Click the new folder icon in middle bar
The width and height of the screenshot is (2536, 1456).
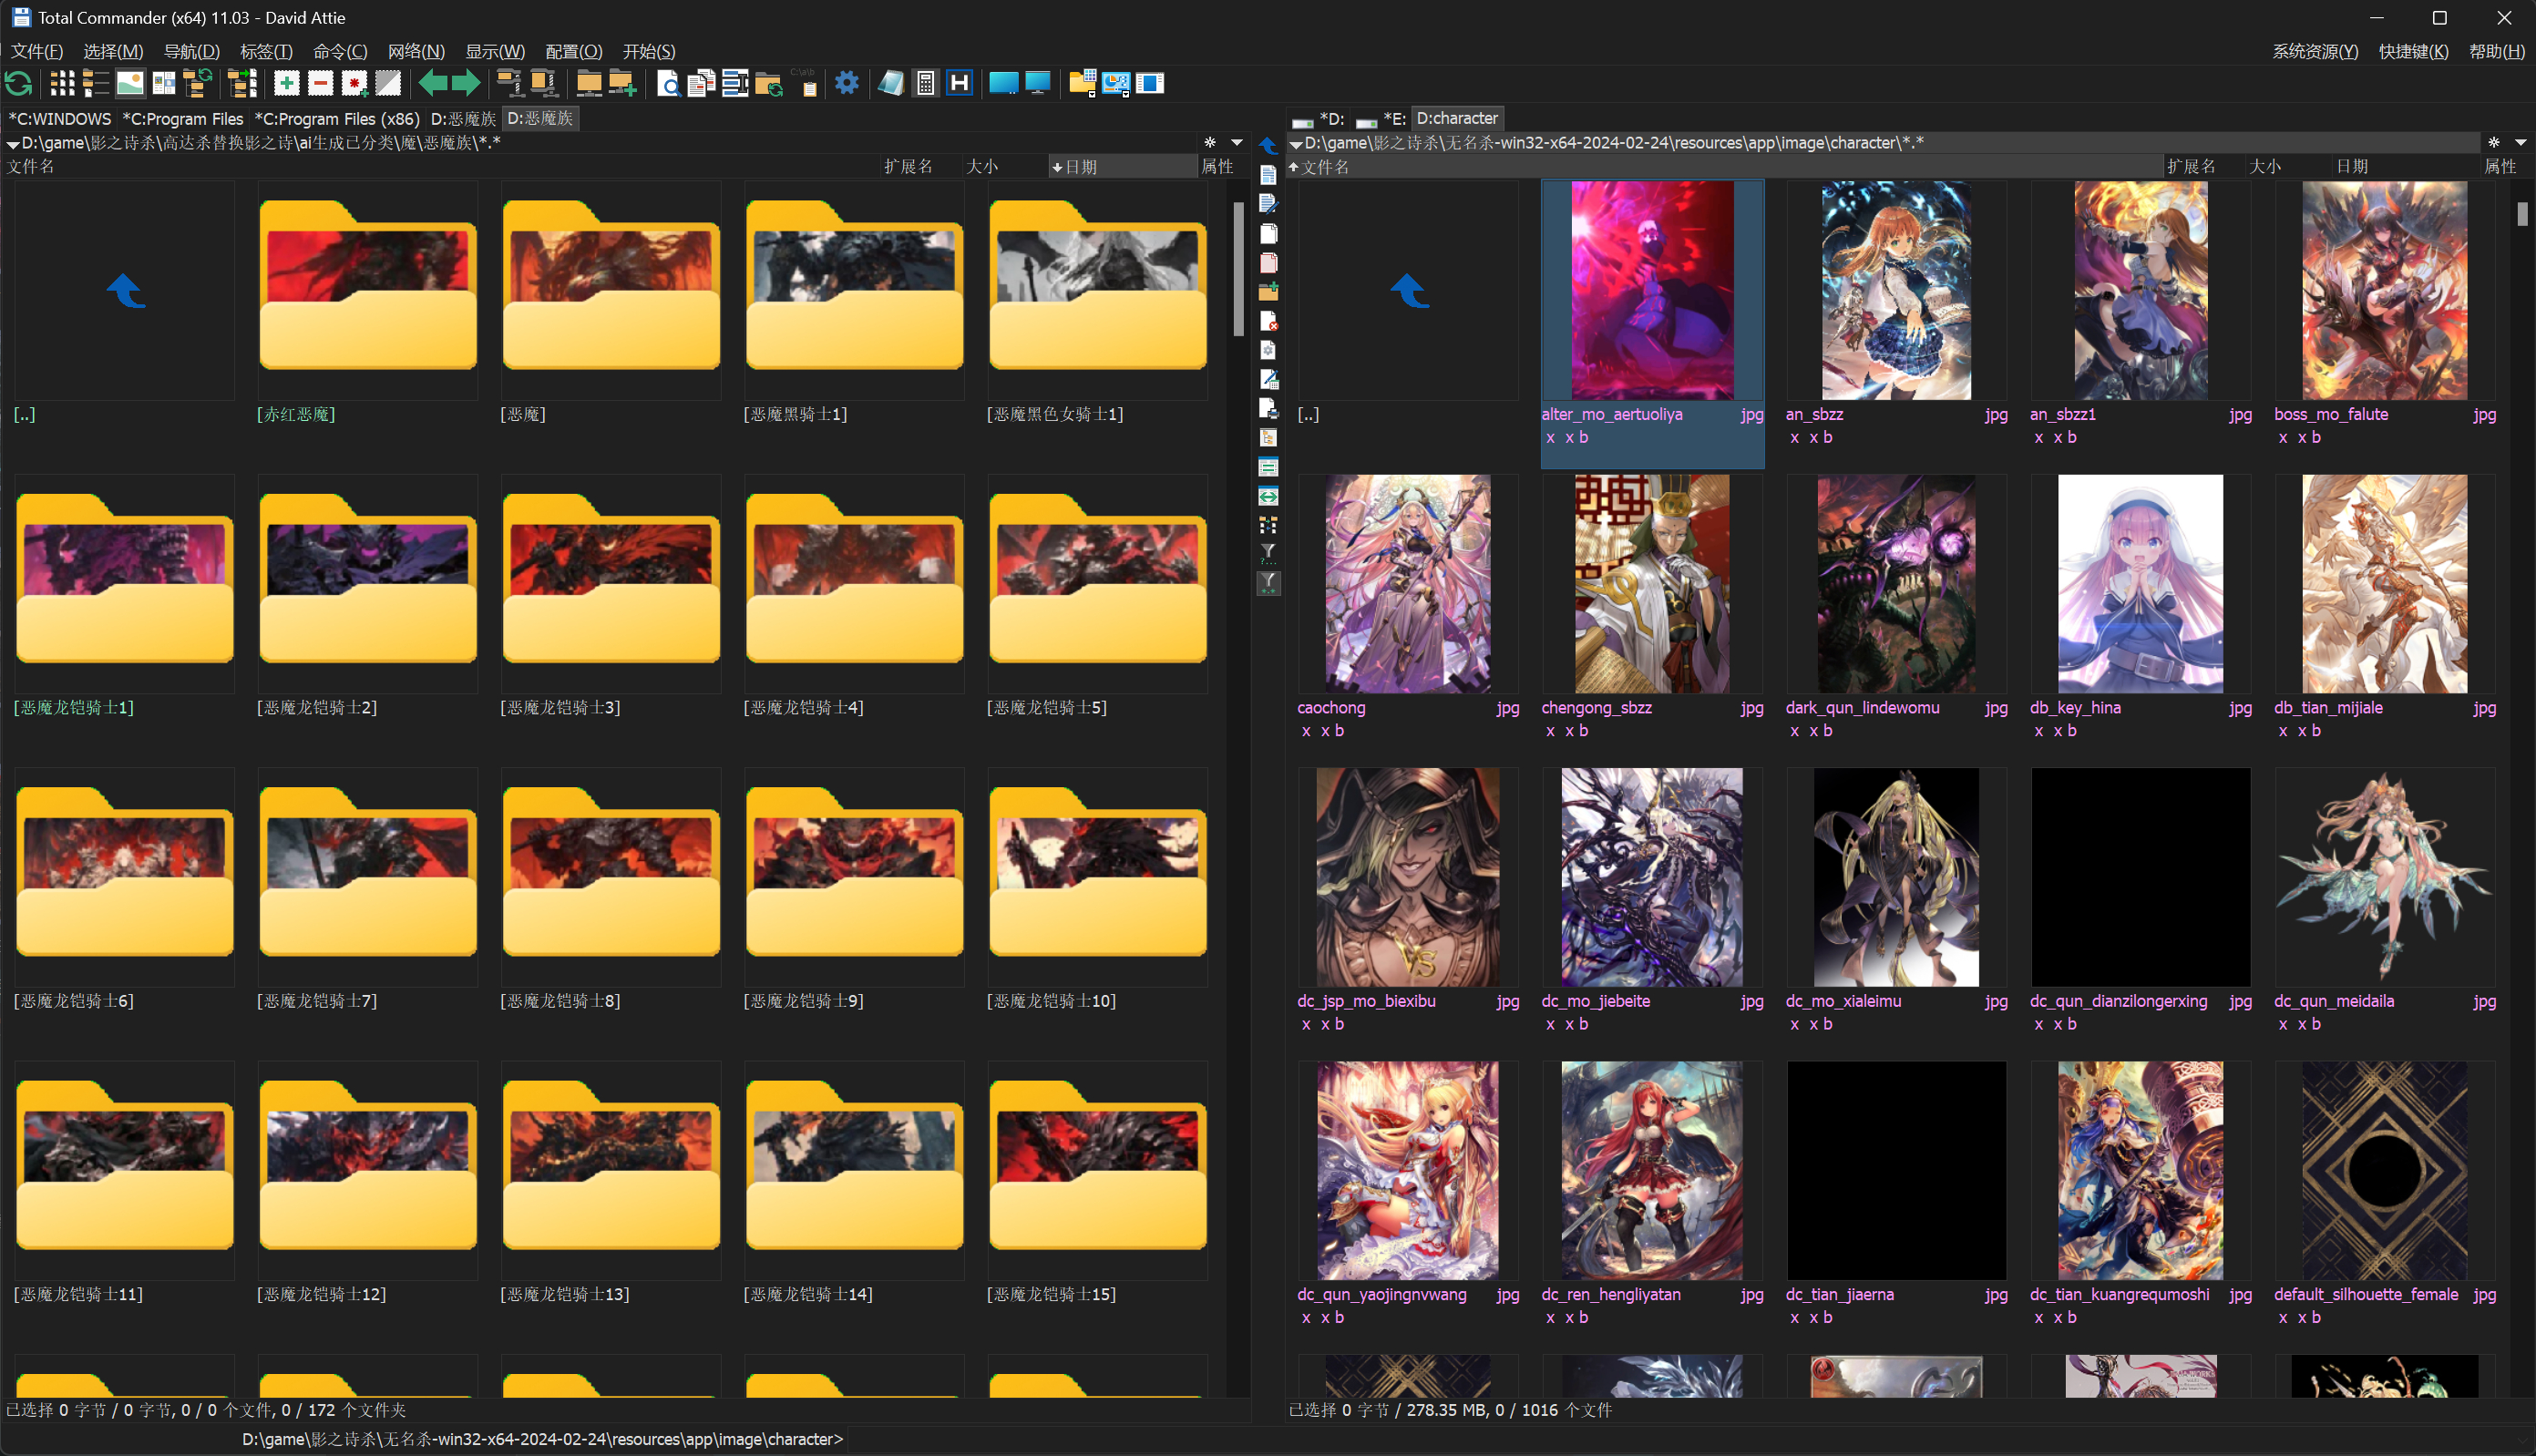(x=1268, y=292)
